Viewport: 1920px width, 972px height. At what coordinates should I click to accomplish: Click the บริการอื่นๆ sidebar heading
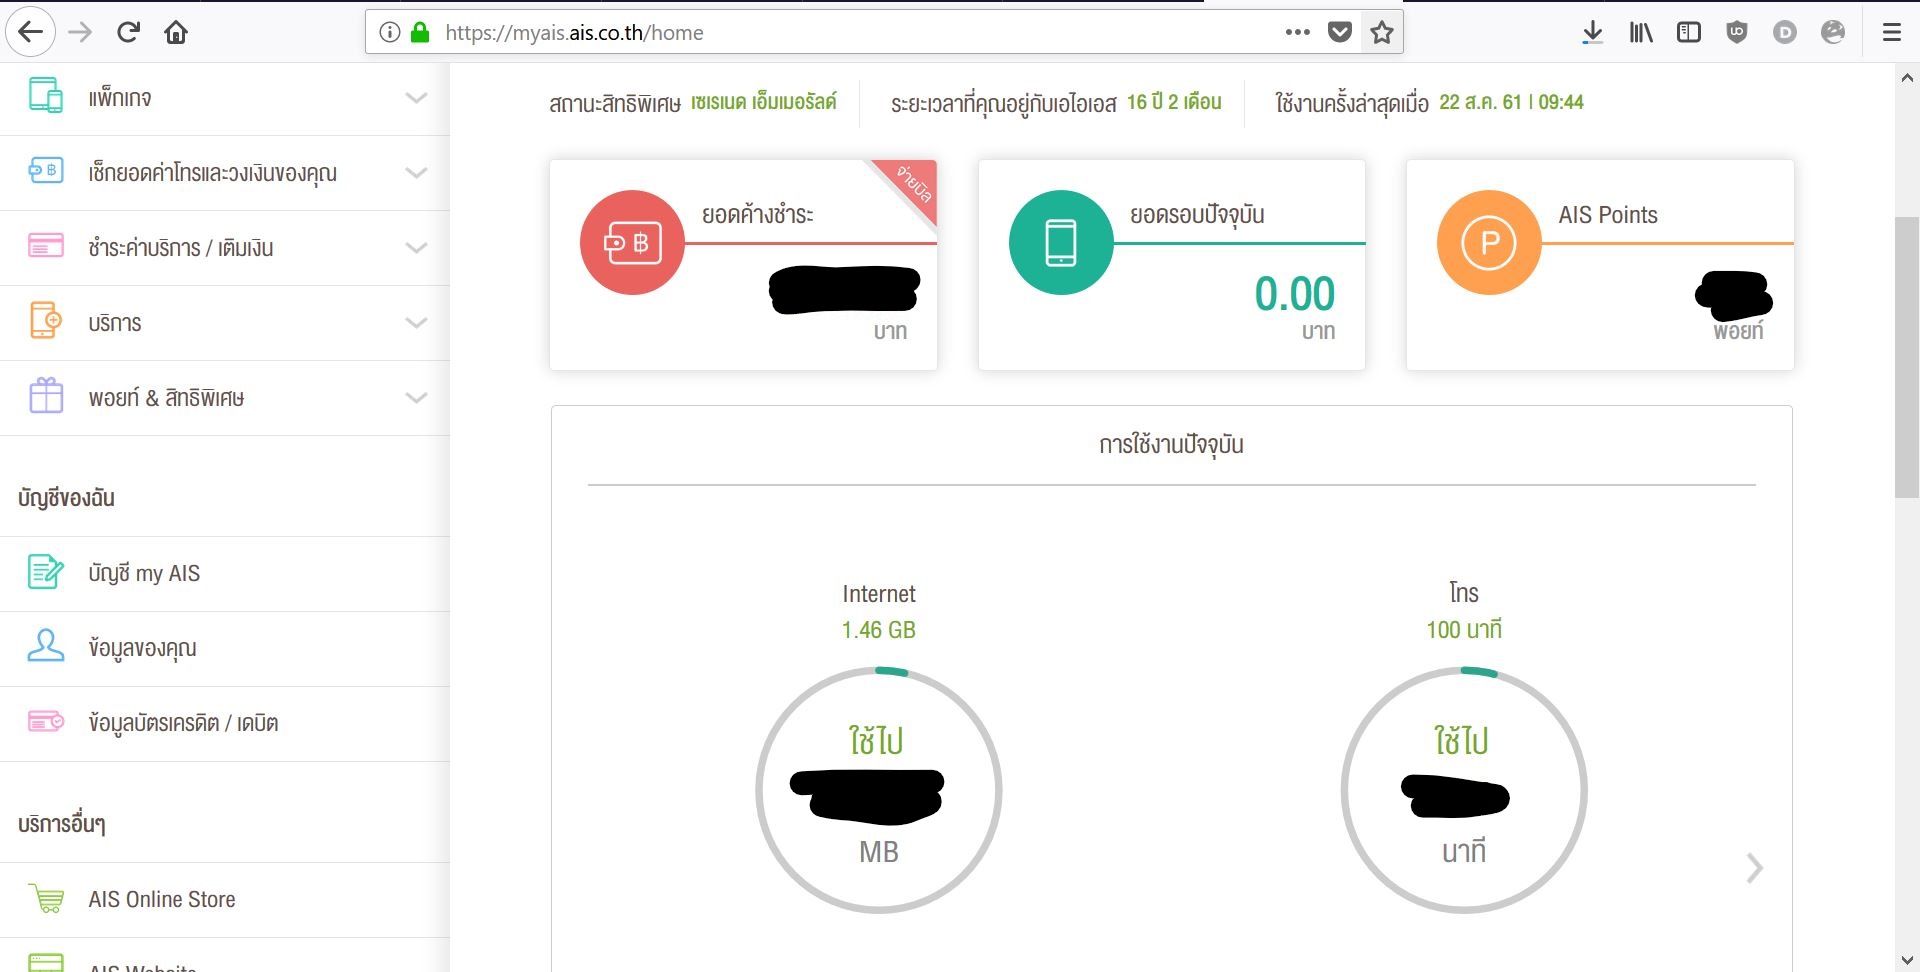tap(61, 824)
